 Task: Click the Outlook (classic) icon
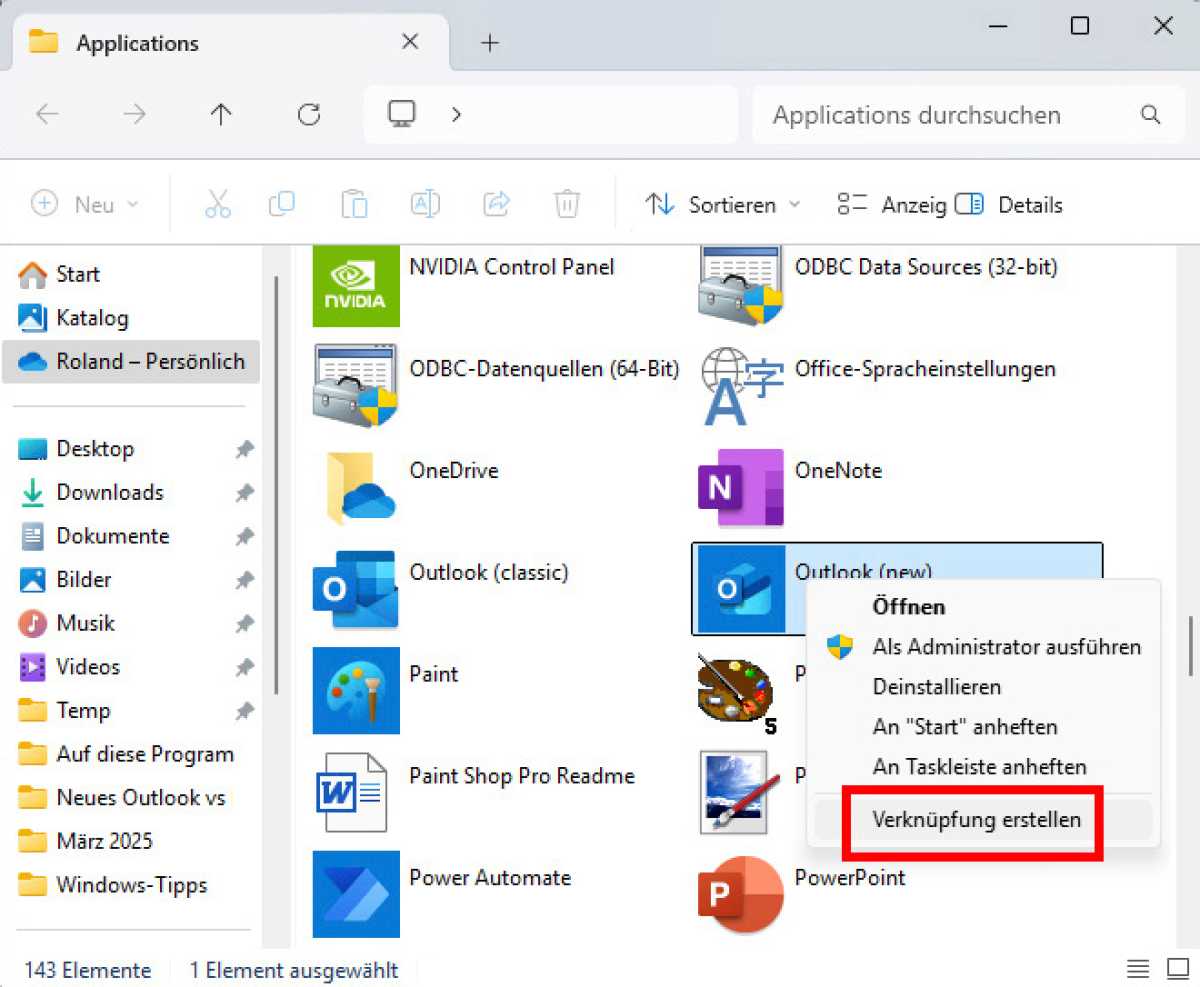(x=355, y=590)
